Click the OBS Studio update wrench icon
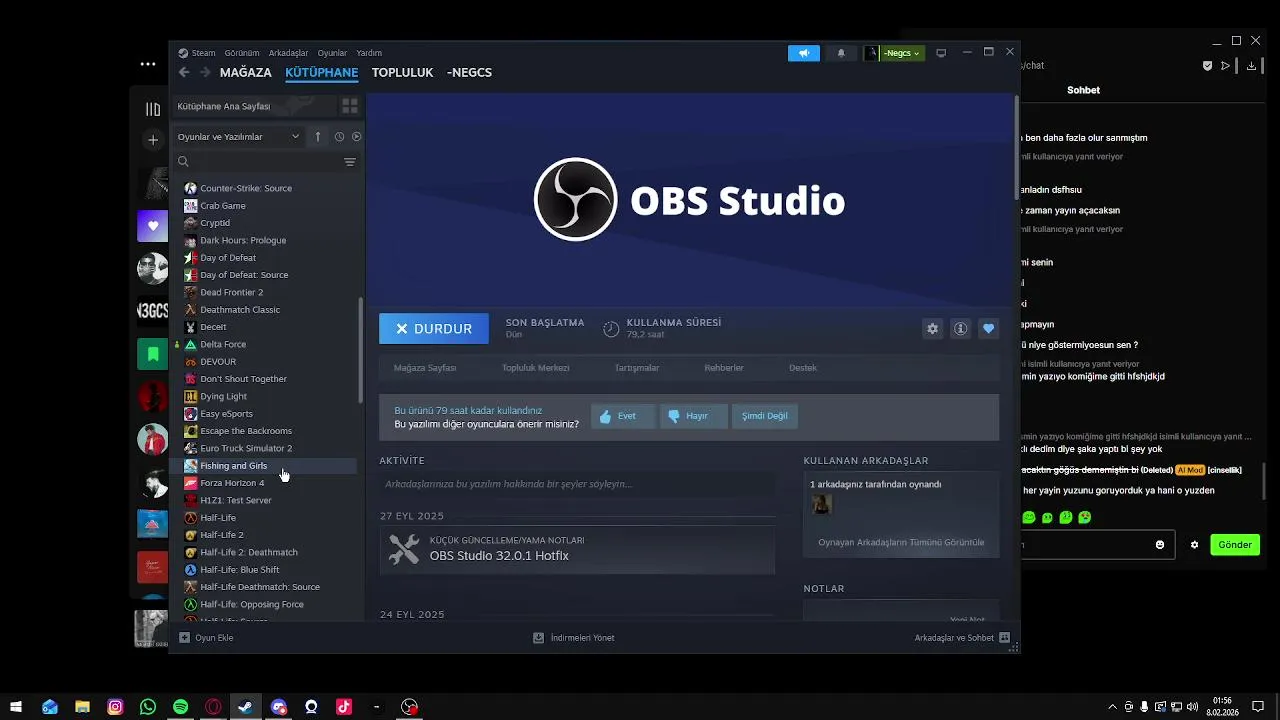1280x720 pixels. [404, 549]
